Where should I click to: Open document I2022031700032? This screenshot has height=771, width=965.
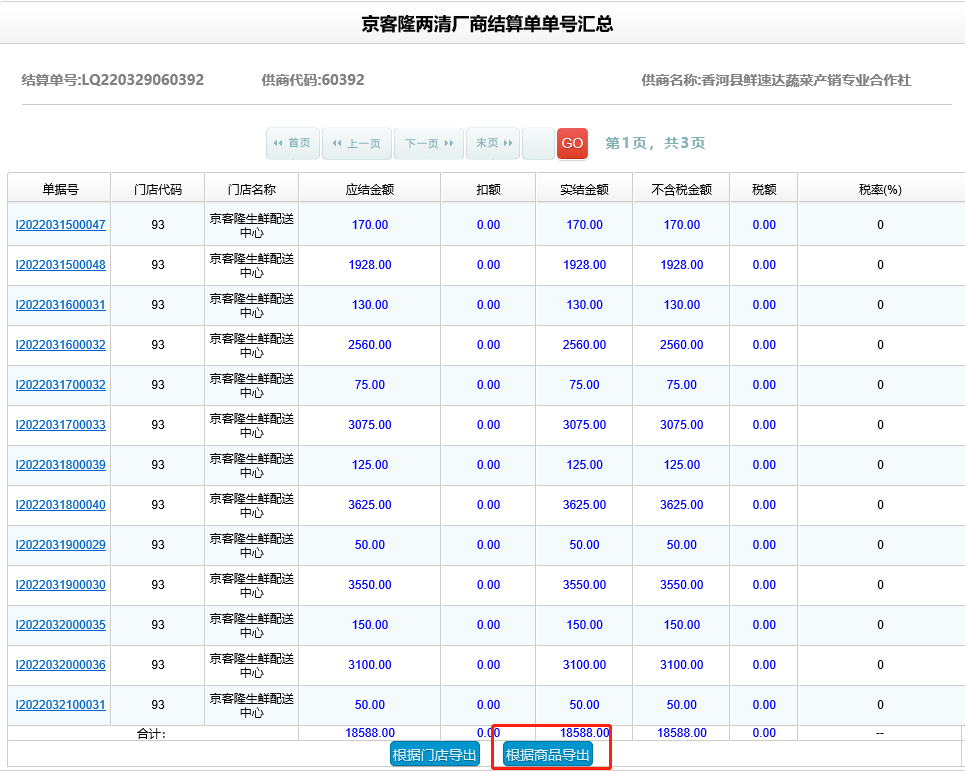pyautogui.click(x=60, y=385)
